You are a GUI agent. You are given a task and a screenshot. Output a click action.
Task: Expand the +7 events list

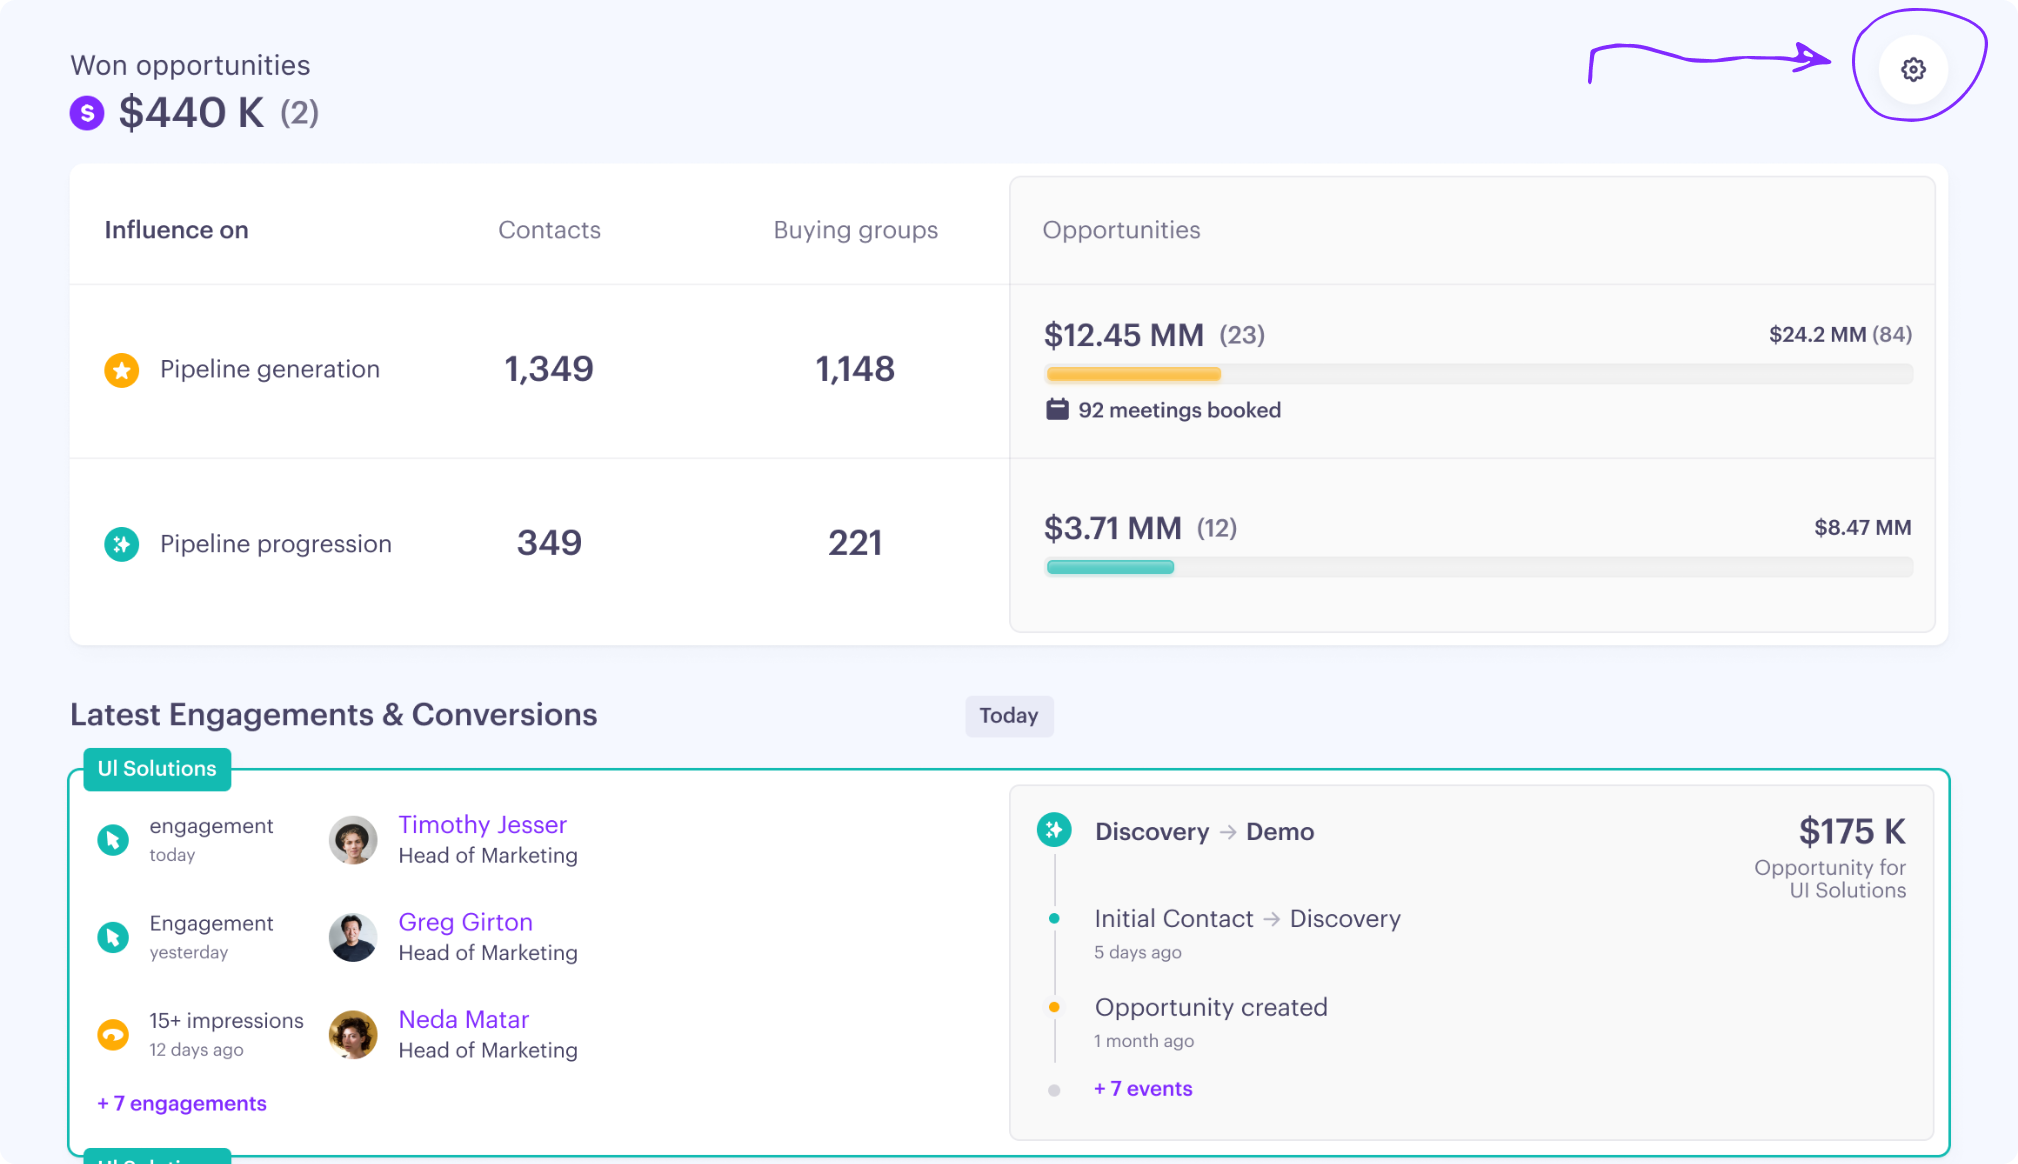tap(1143, 1088)
